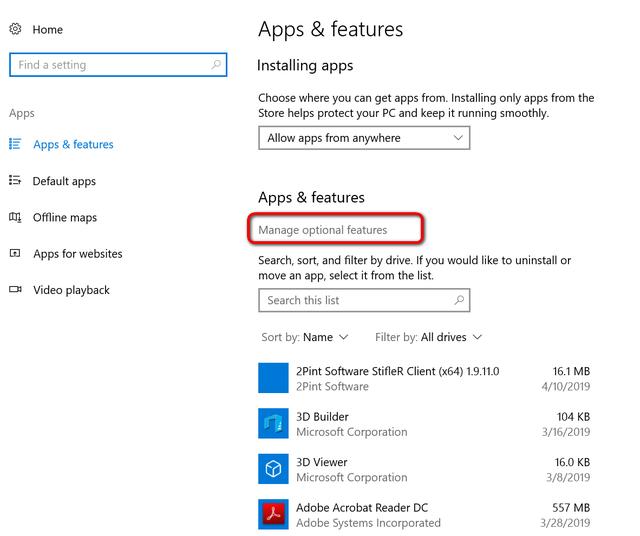Click the Default apps sidebar icon
The height and width of the screenshot is (536, 640).
[15, 180]
